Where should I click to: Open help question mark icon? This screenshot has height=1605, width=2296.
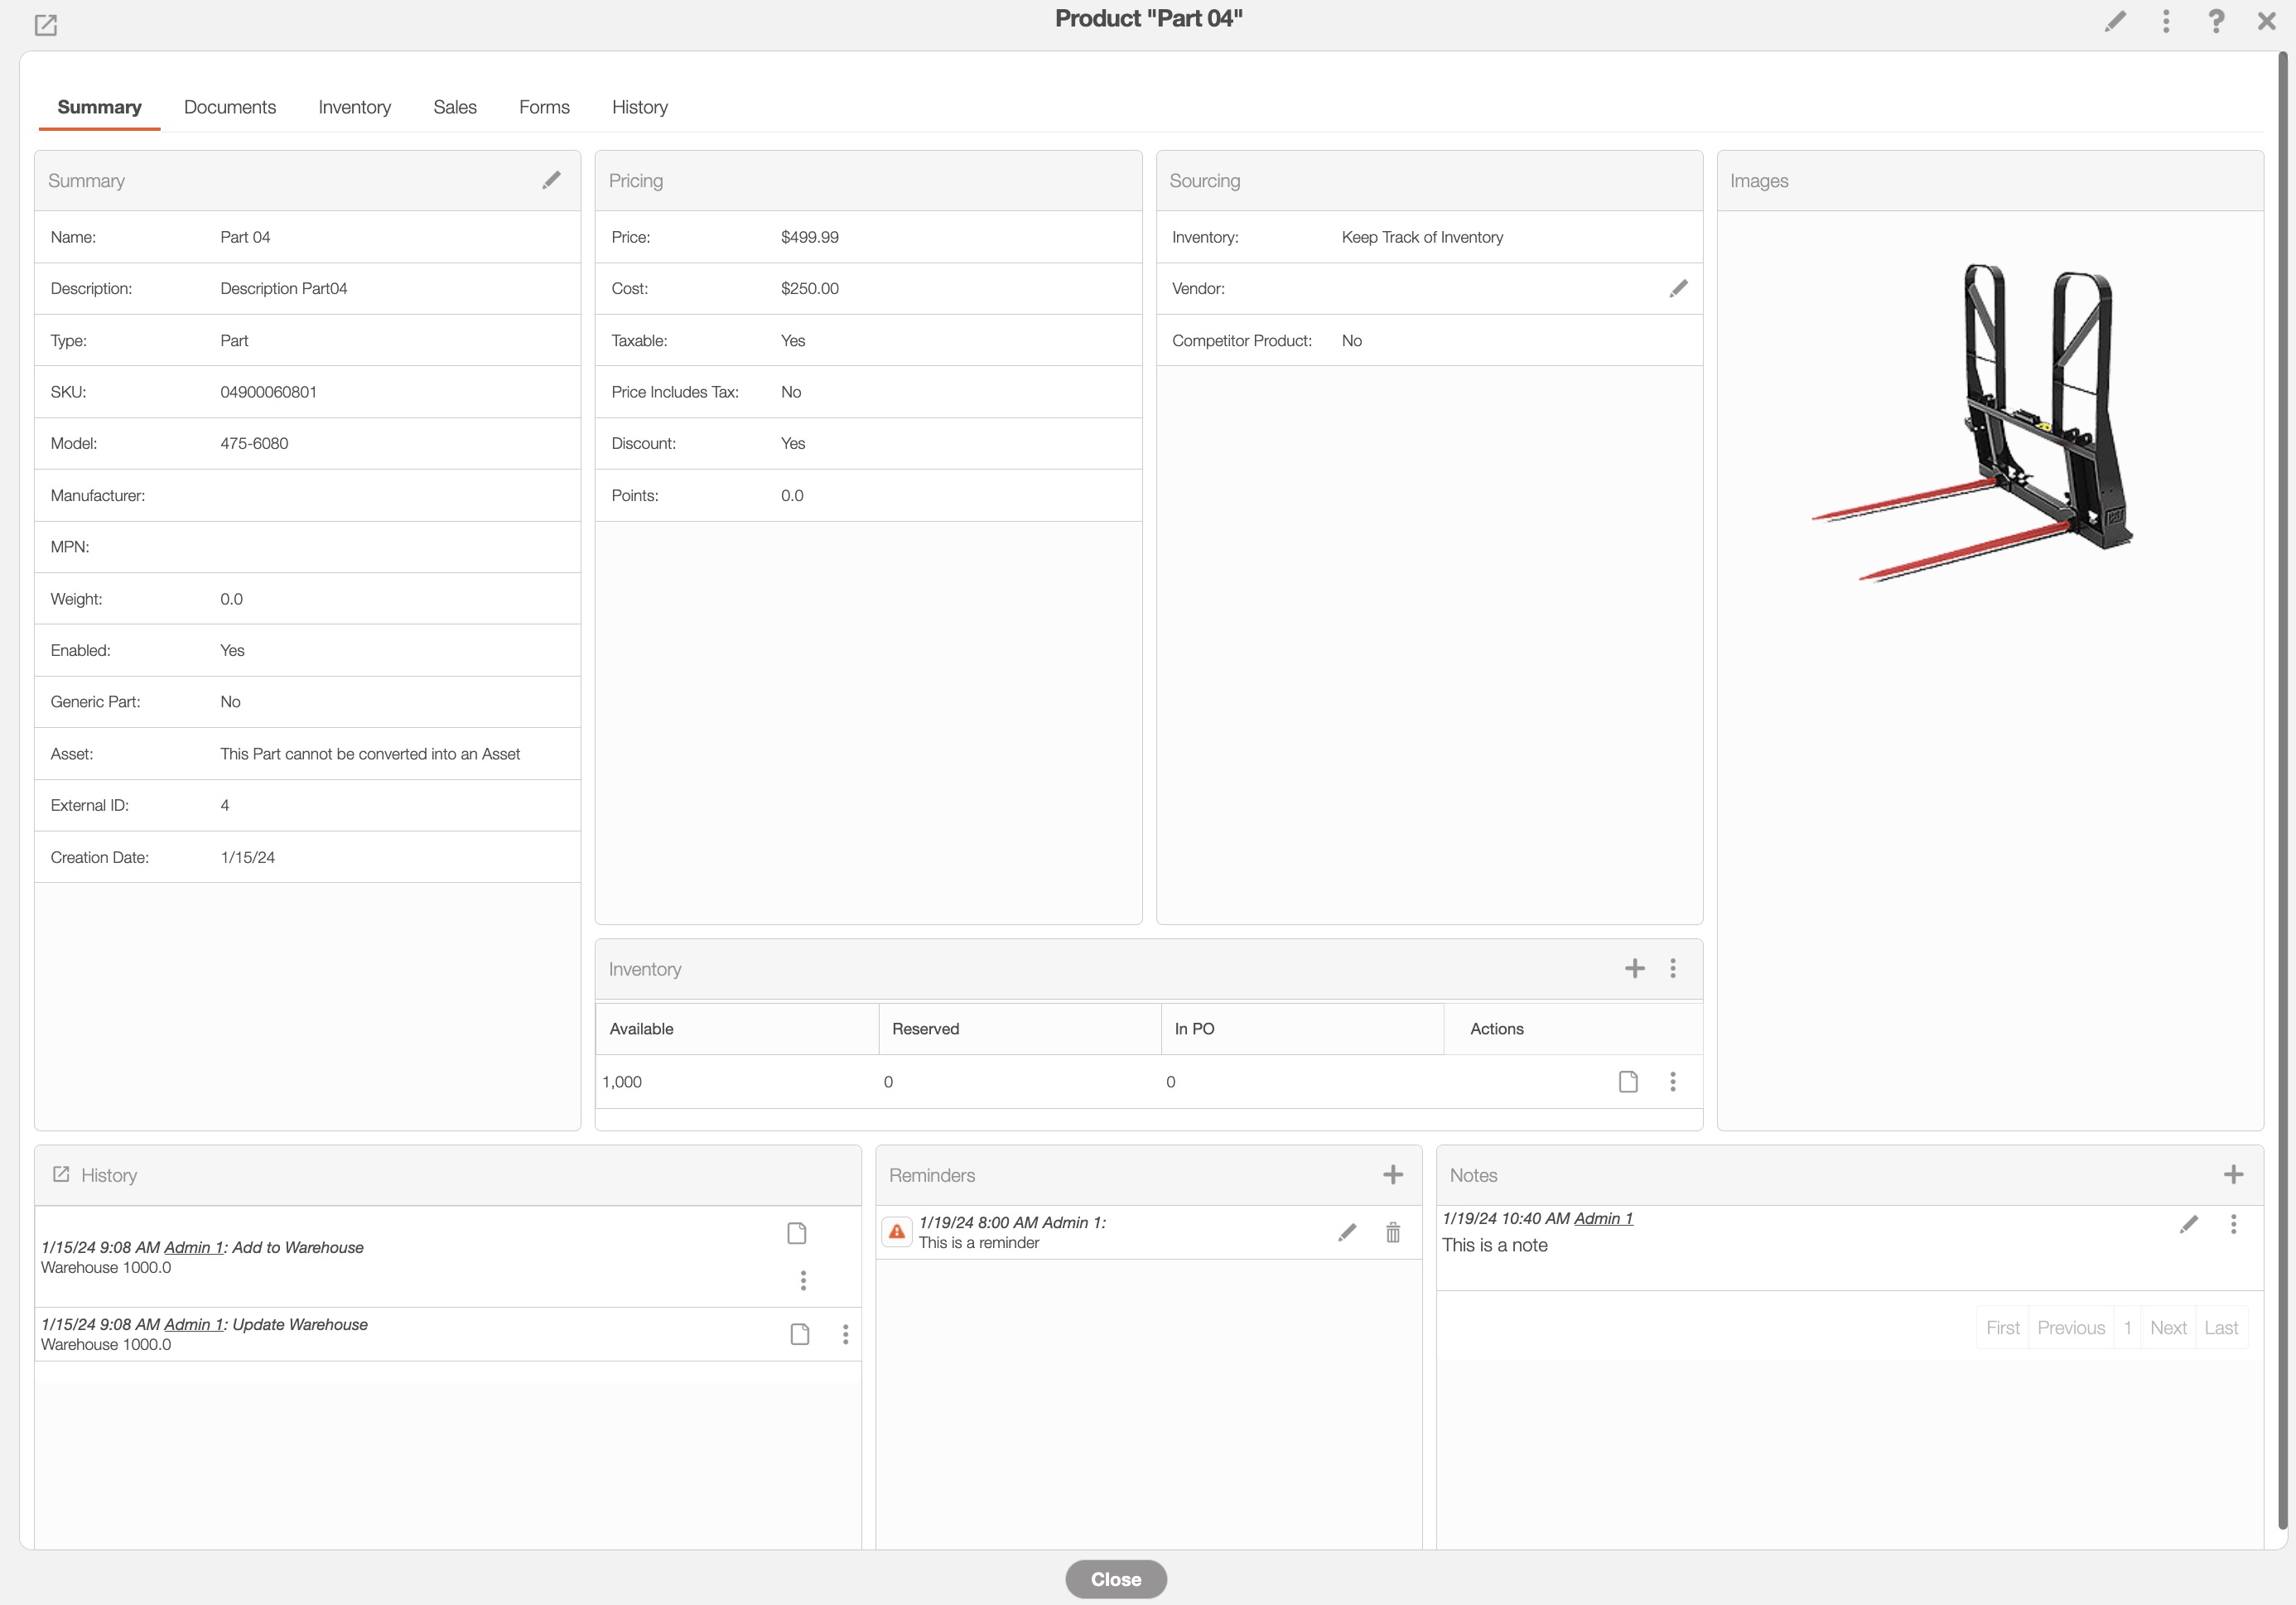coord(2216,21)
